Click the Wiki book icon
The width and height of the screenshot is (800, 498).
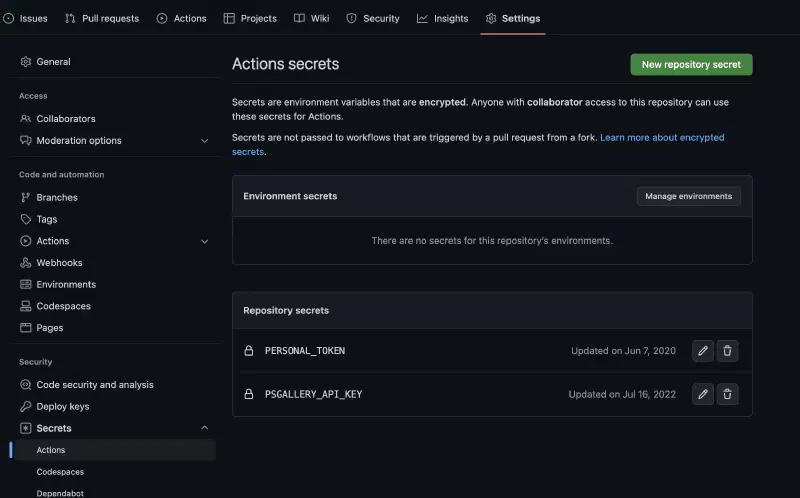tap(299, 18)
